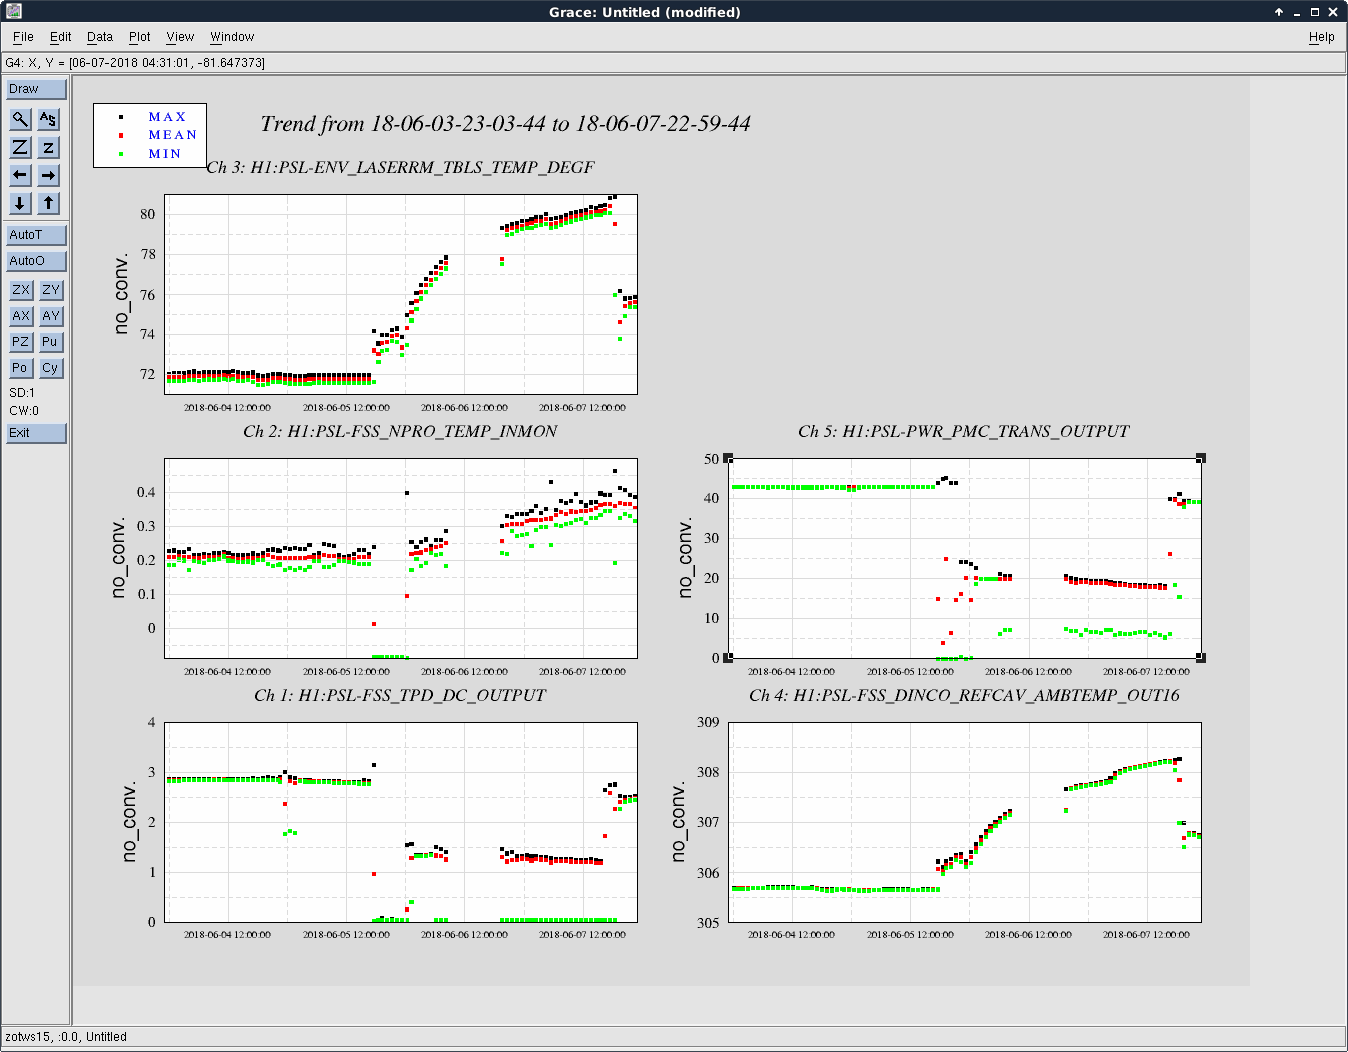The width and height of the screenshot is (1348, 1052).
Task: Click the small z zoom-out icon
Action: pyautogui.click(x=48, y=147)
